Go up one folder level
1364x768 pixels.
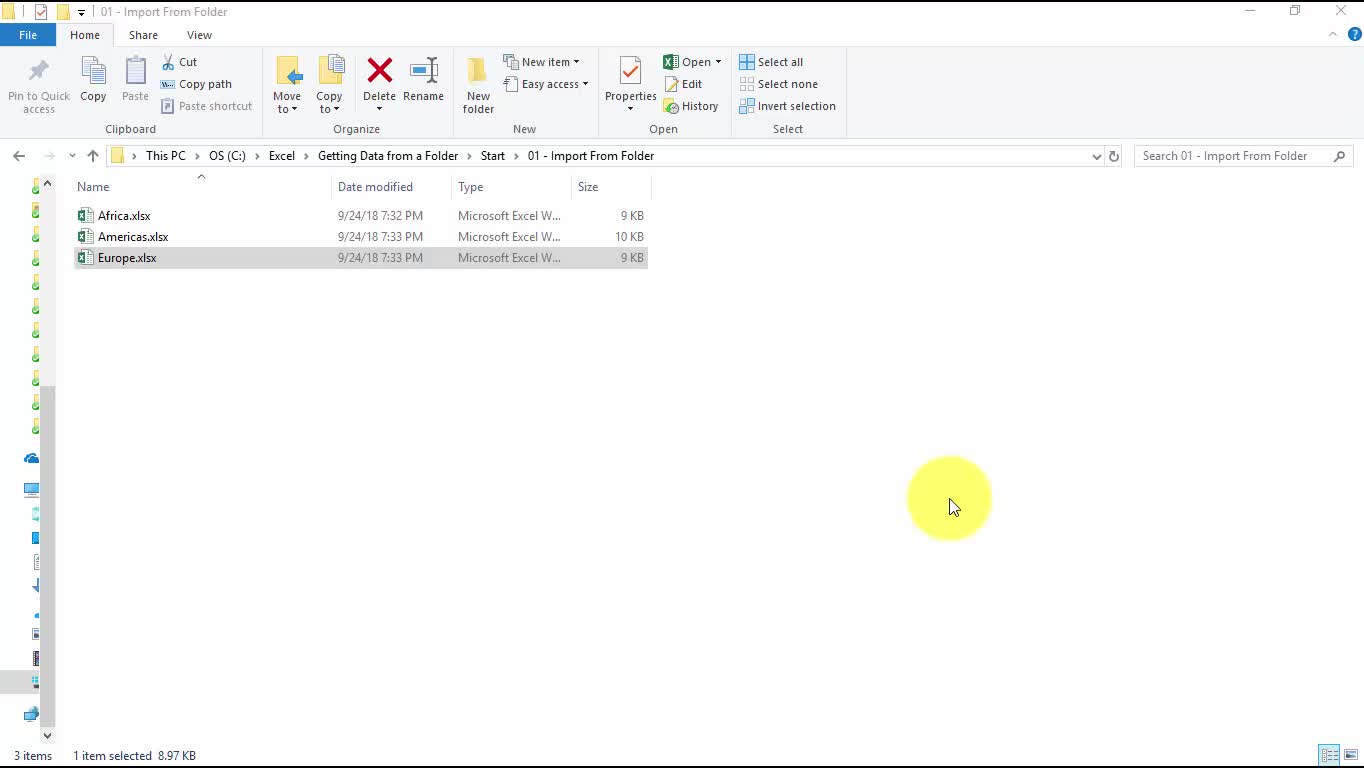pyautogui.click(x=93, y=156)
